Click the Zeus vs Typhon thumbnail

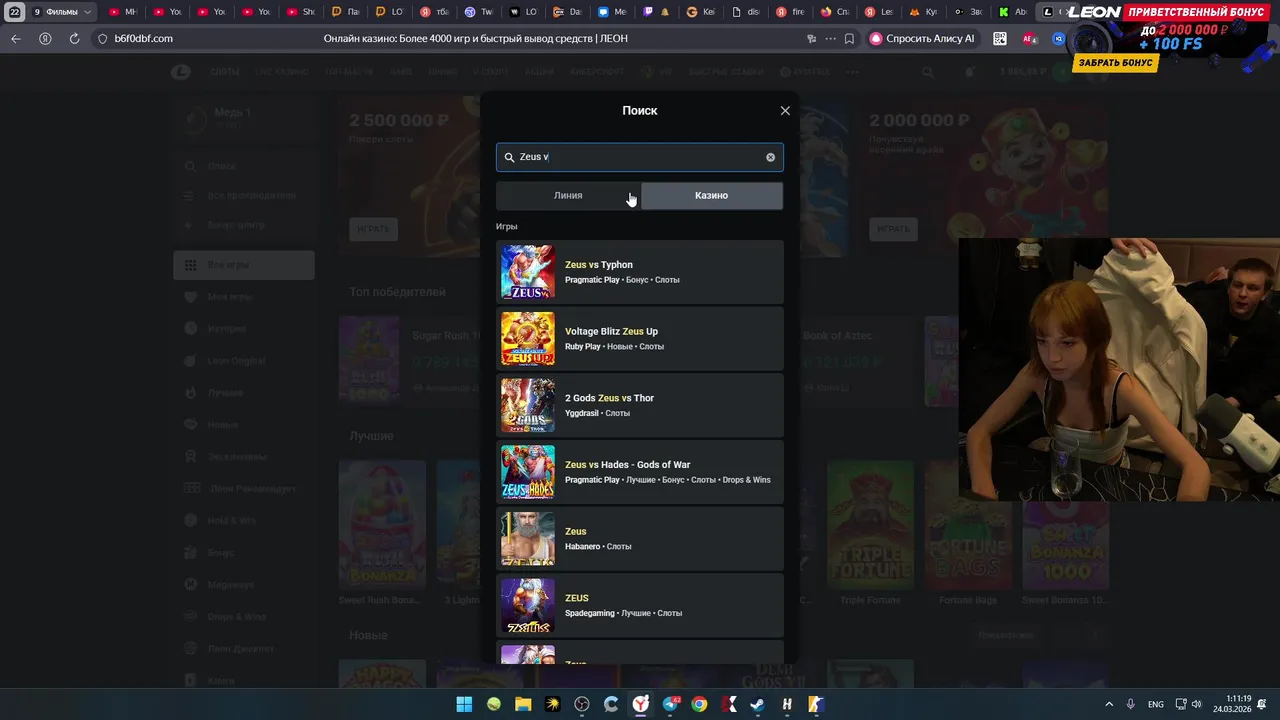pyautogui.click(x=527, y=272)
